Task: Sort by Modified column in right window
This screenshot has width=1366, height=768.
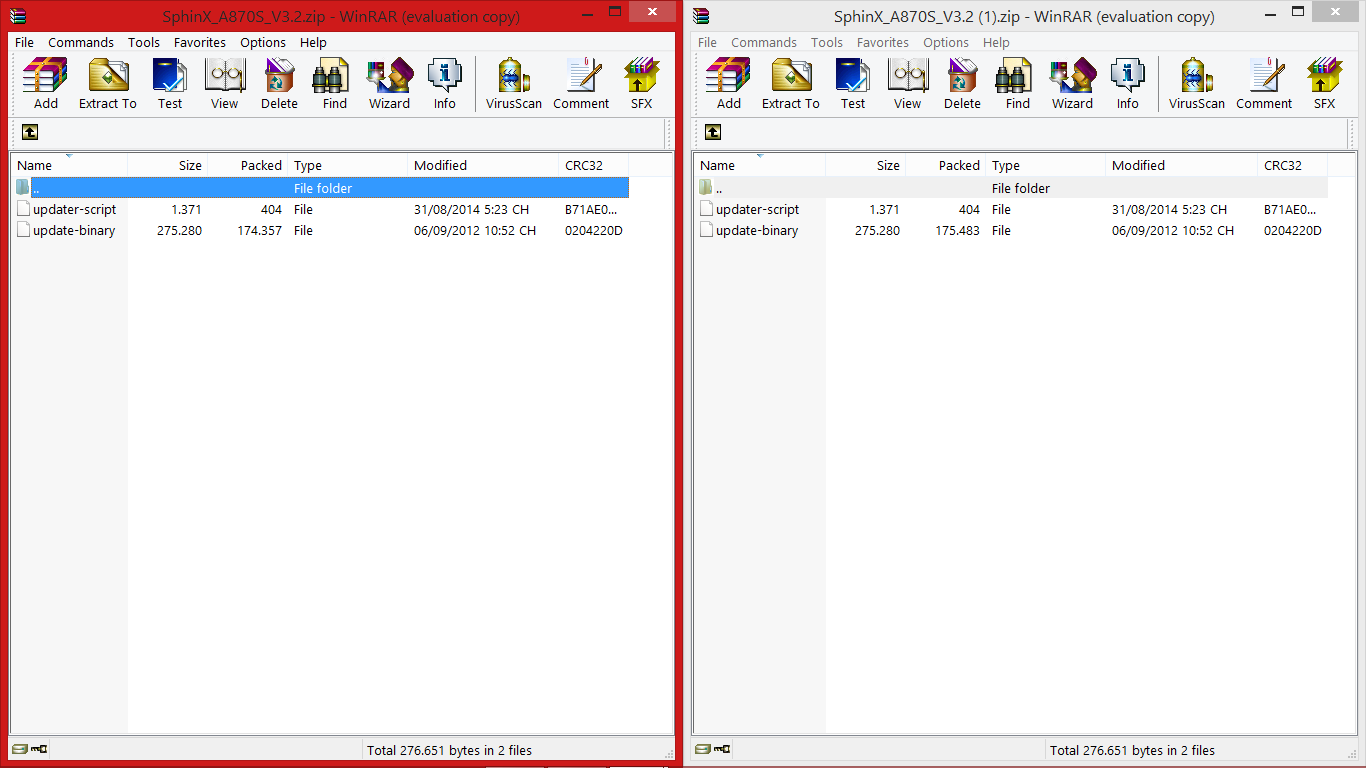Action: coord(1182,165)
